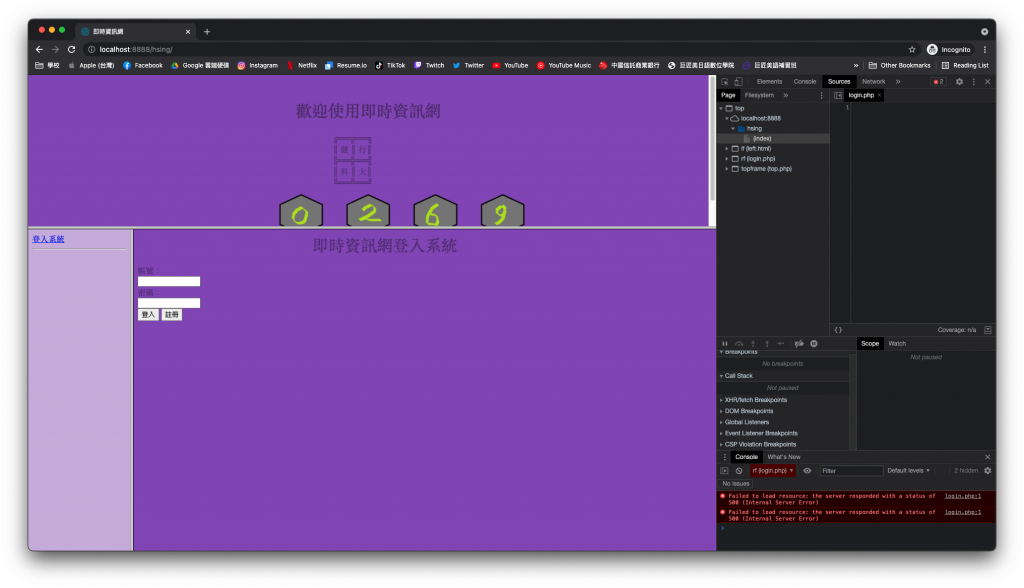Expand XHR/fetch Breakpoints section
Screen dimensions: 1024x588
pyautogui.click(x=756, y=400)
